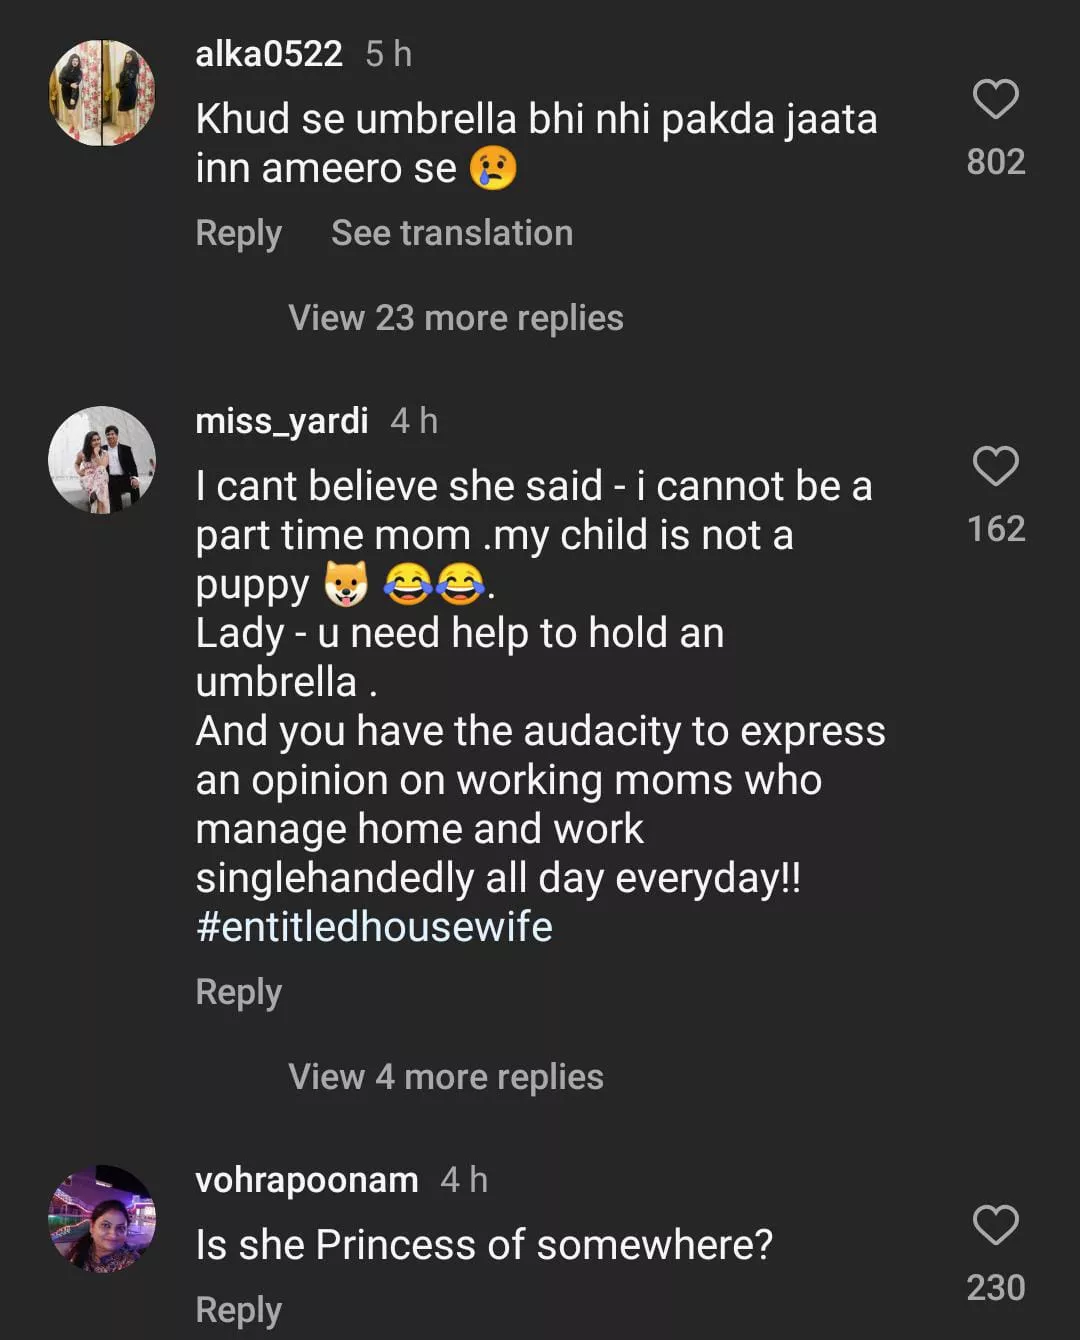Open the #entitledhousewife hashtag

[374, 927]
